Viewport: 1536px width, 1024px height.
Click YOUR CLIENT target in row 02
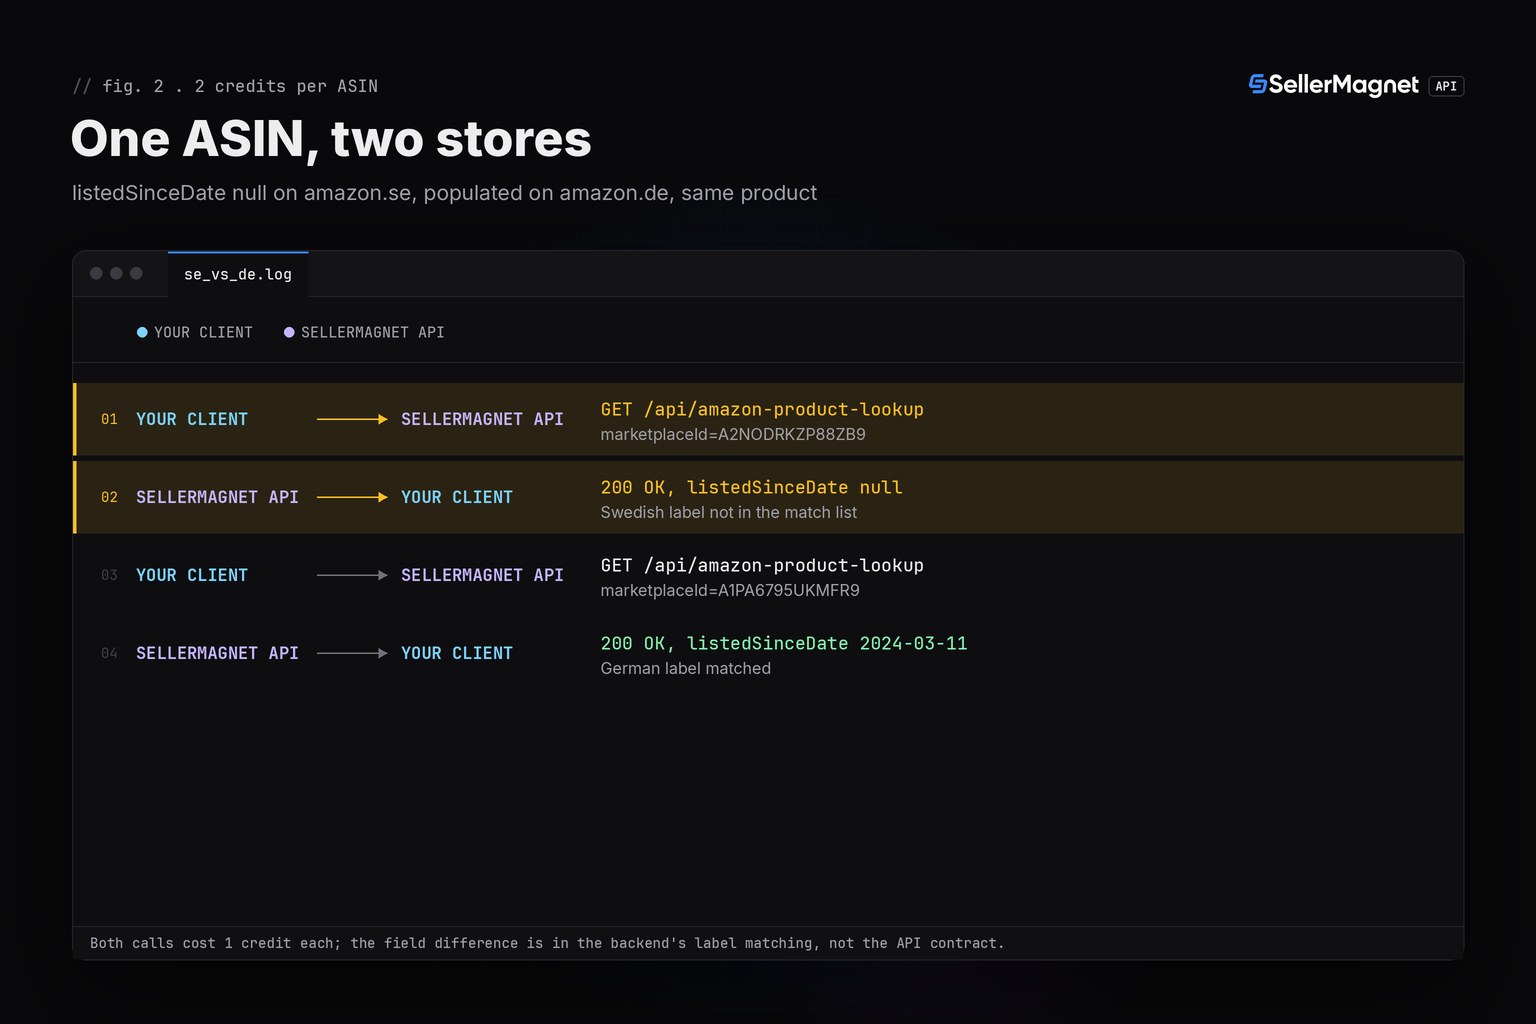[x=457, y=497]
